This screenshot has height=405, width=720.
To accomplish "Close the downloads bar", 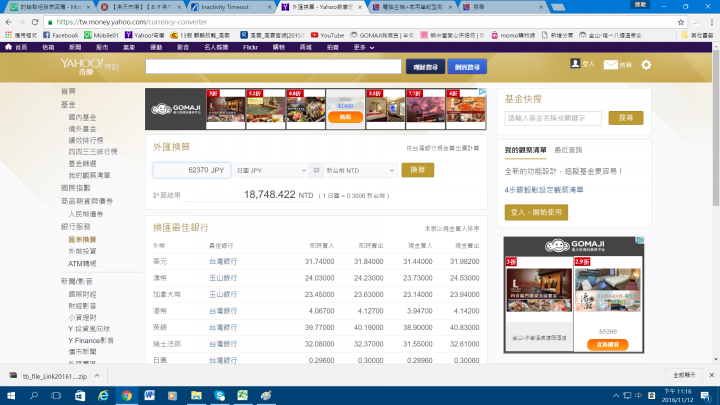I will [x=711, y=375].
